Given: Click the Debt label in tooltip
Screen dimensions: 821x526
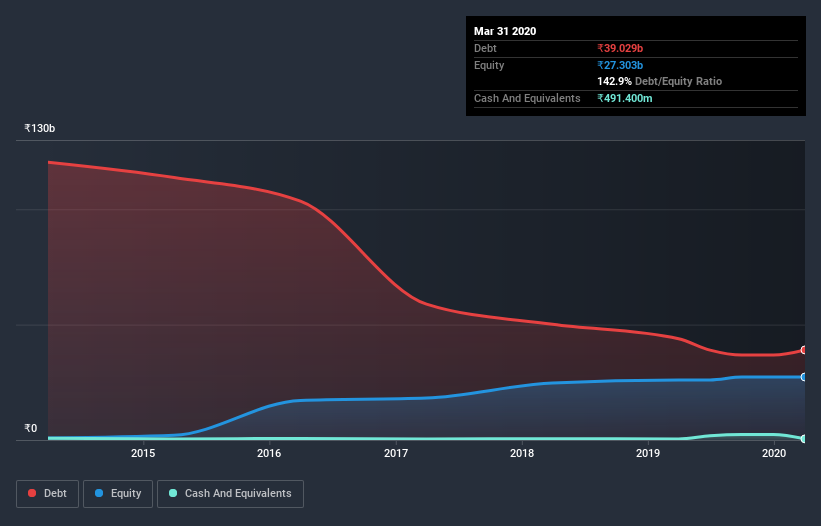Looking at the screenshot, I should 485,48.
